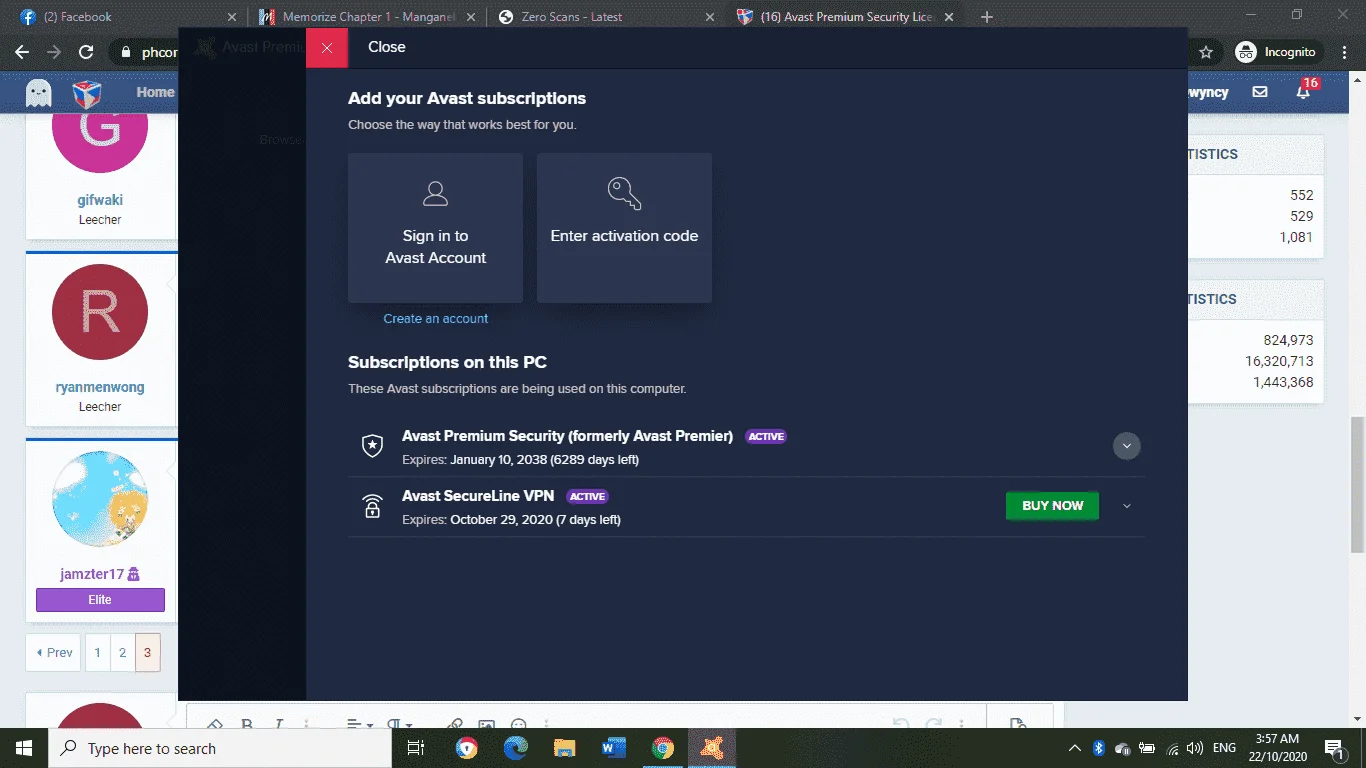Reload the current page
Image resolution: width=1366 pixels, height=768 pixels.
(x=87, y=52)
